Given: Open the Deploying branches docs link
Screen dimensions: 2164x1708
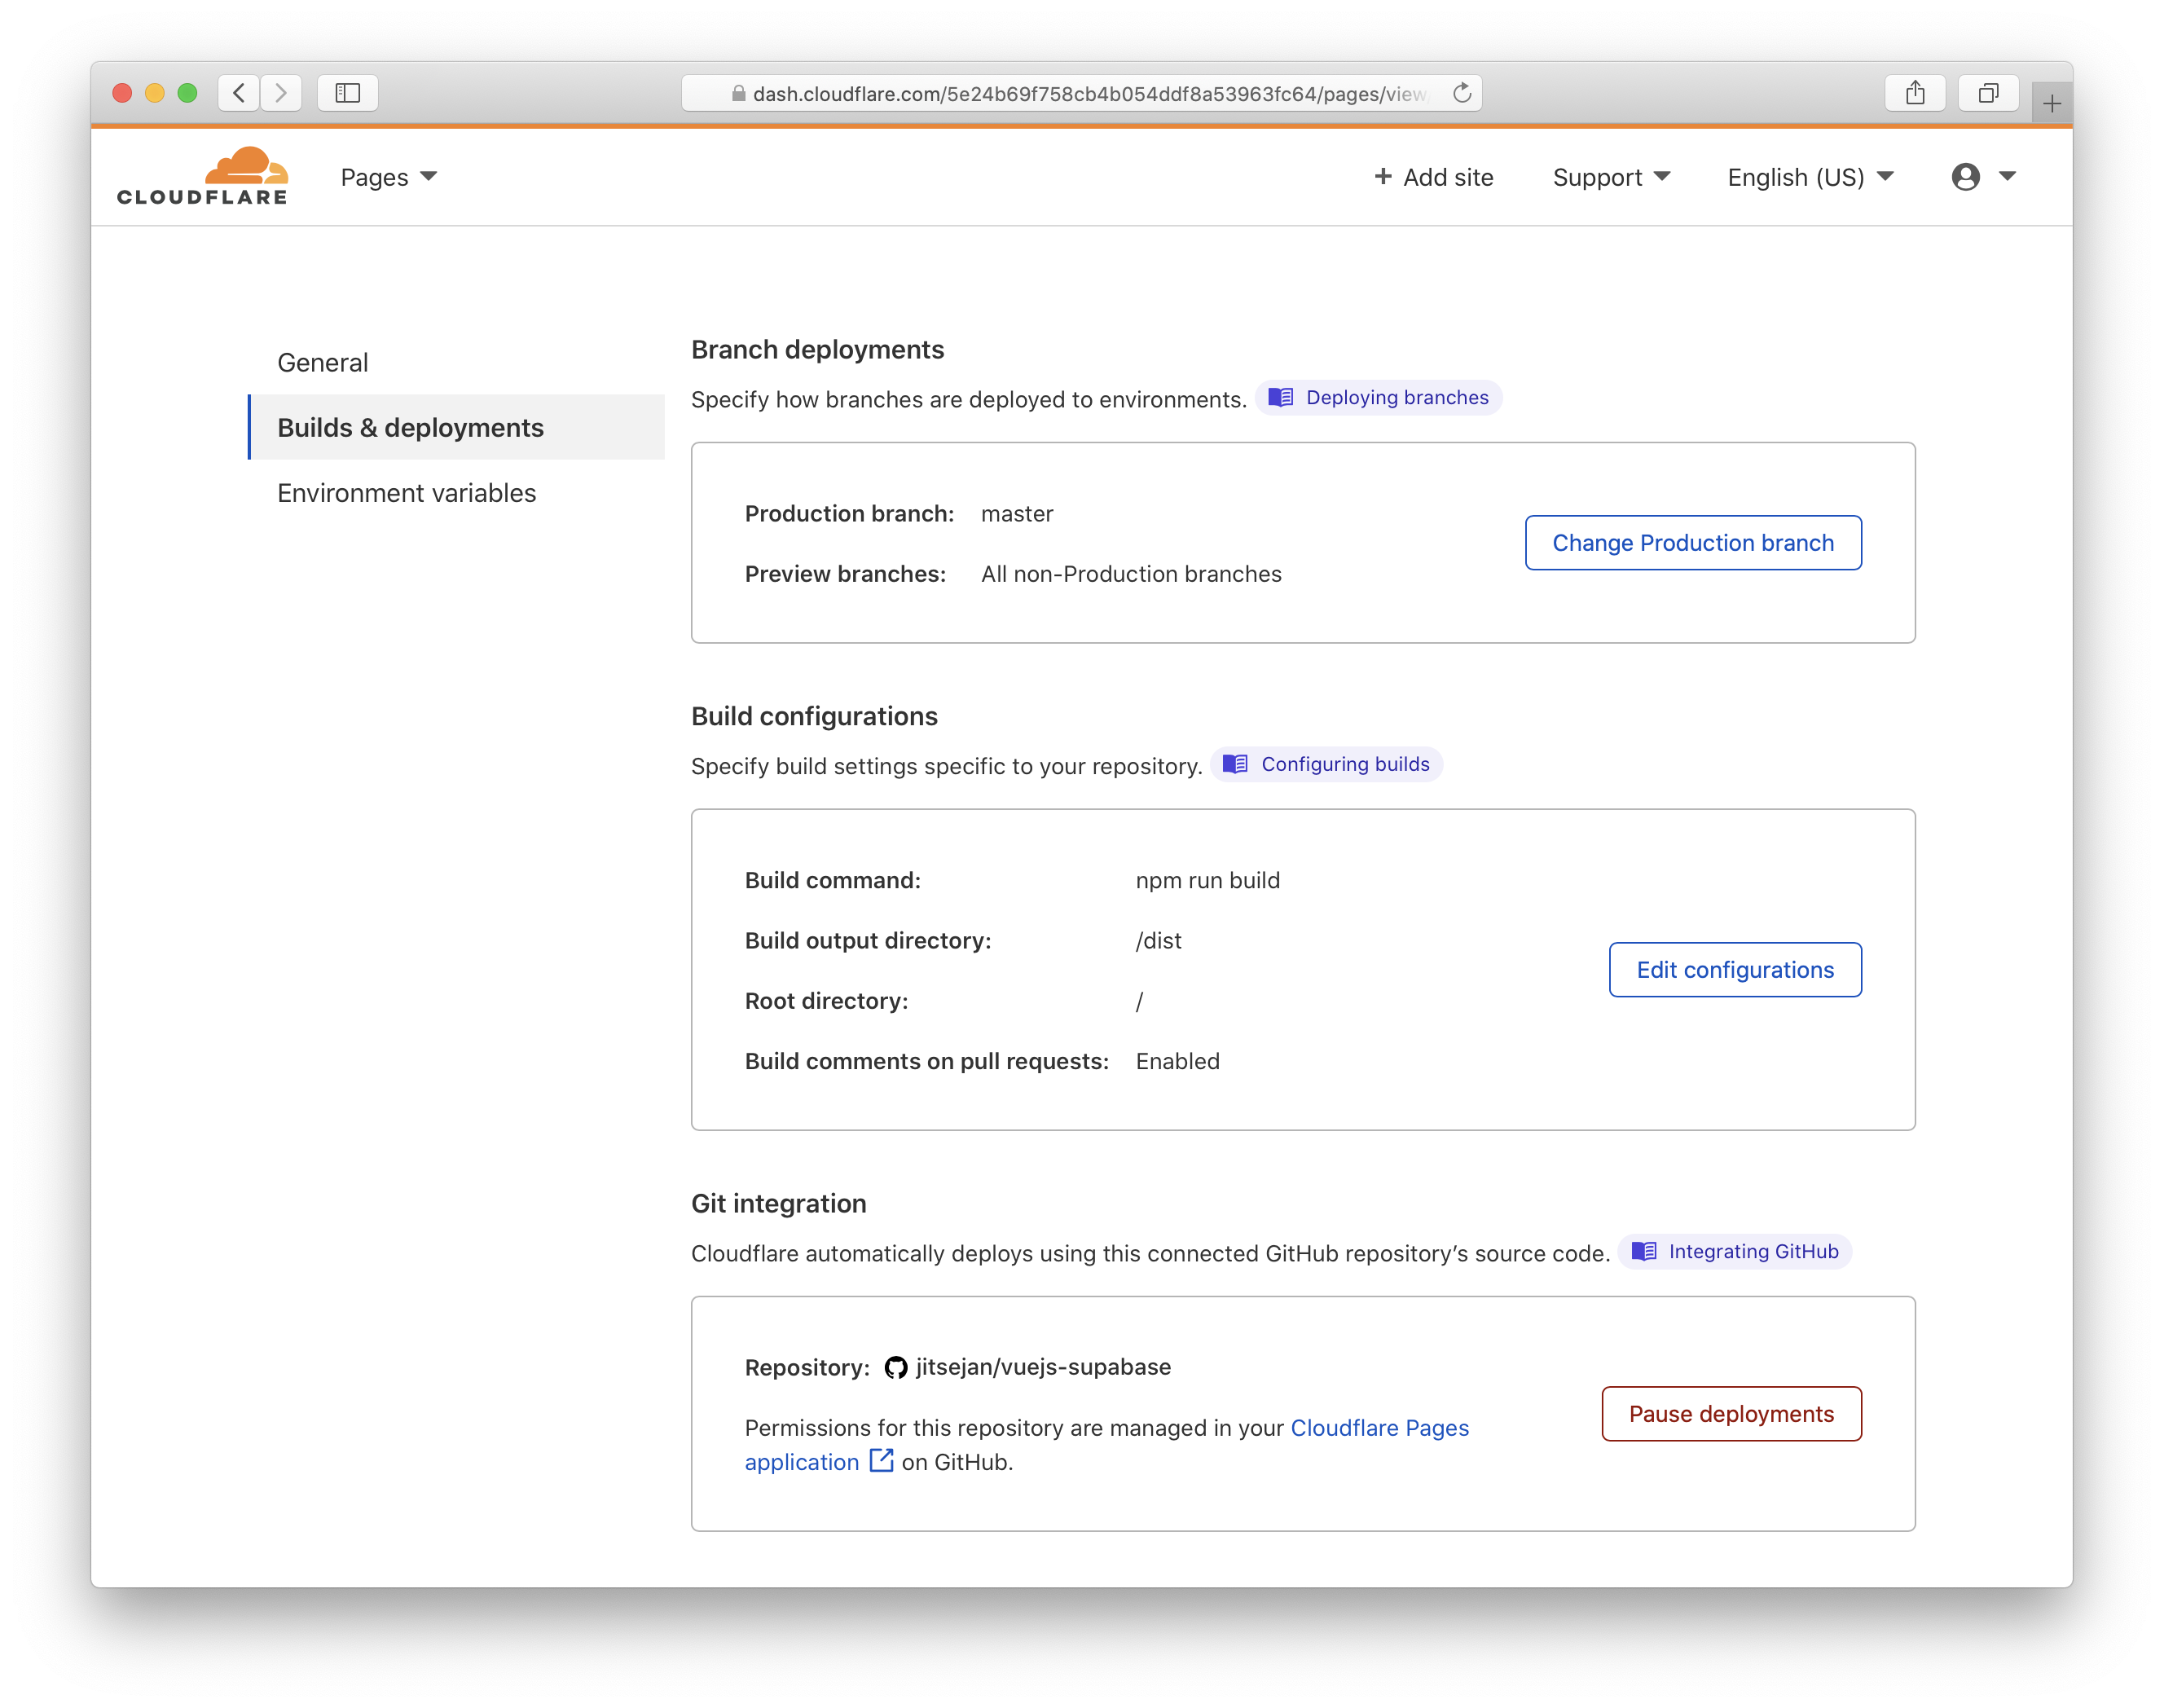Looking at the screenshot, I should [x=1379, y=398].
